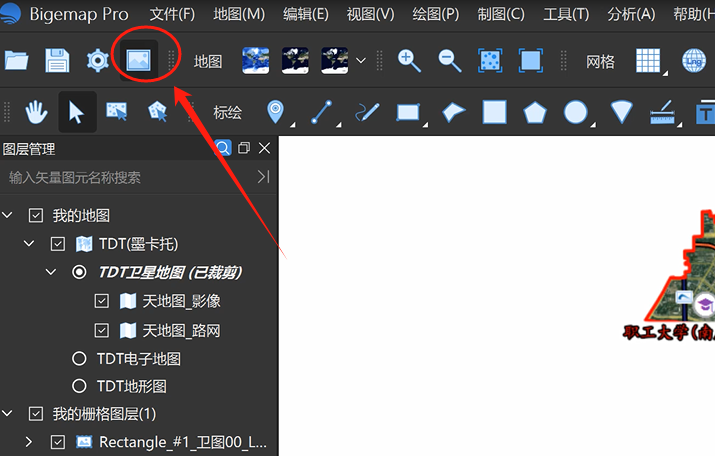
Task: Select the line drawing tool
Action: coord(321,112)
